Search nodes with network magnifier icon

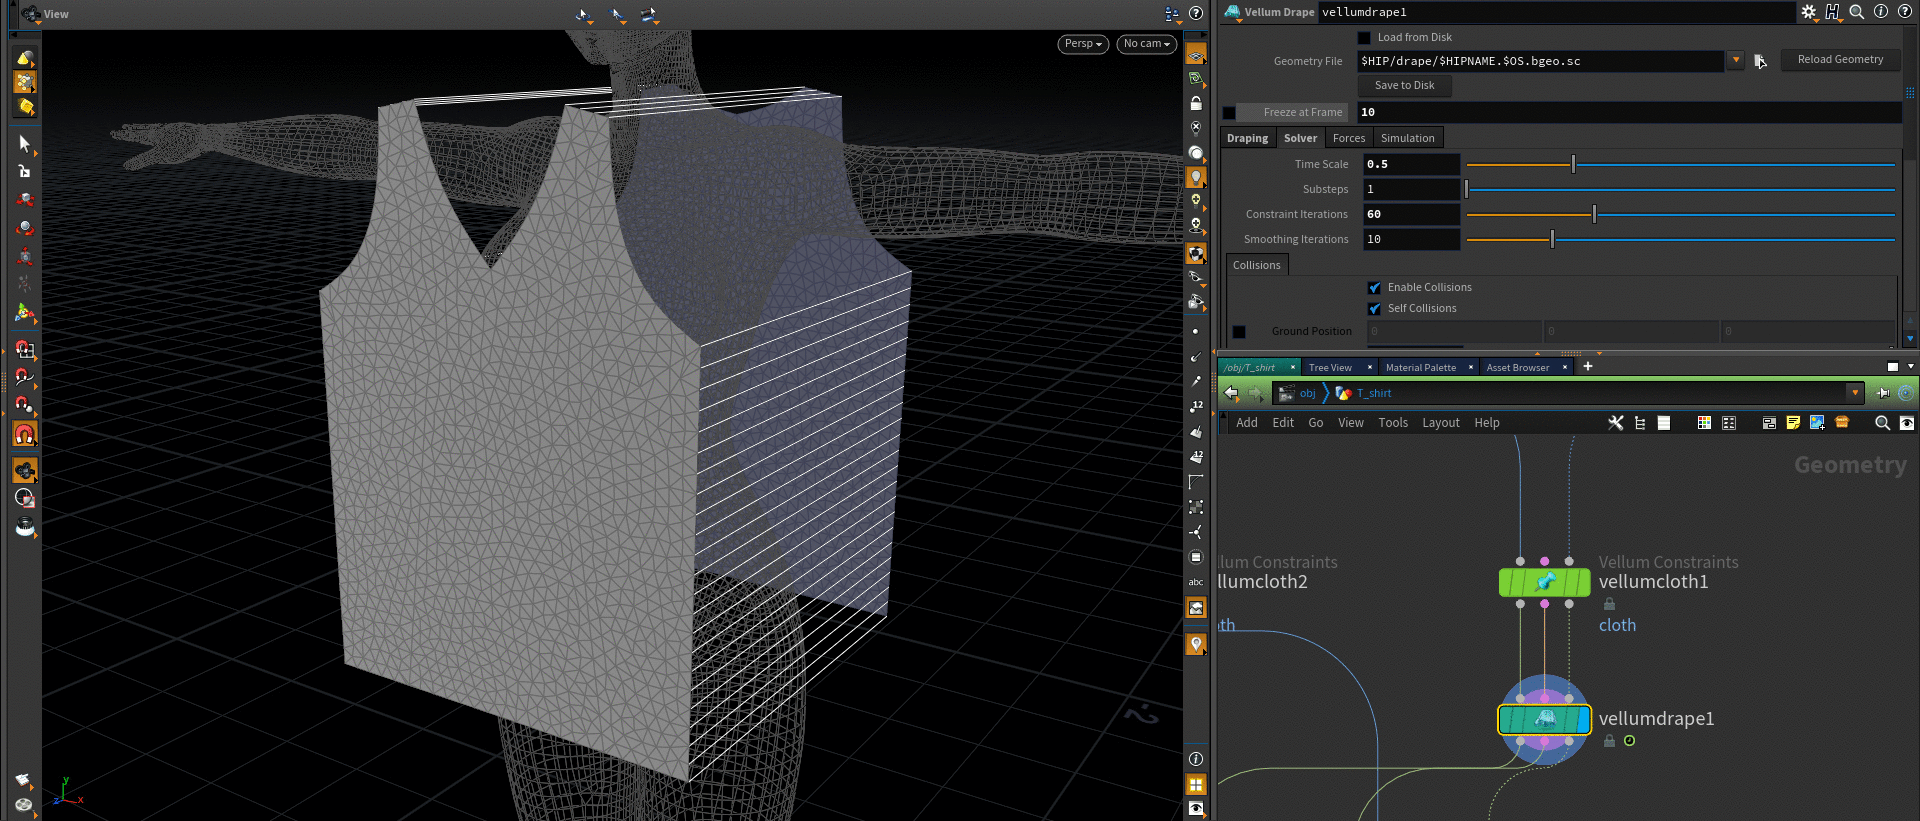pos(1882,423)
